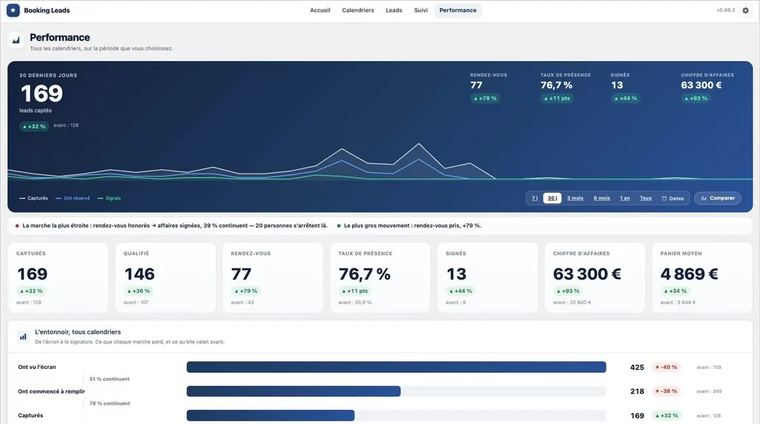Click the Booking Leads app title
The height and width of the screenshot is (424, 760).
(47, 10)
